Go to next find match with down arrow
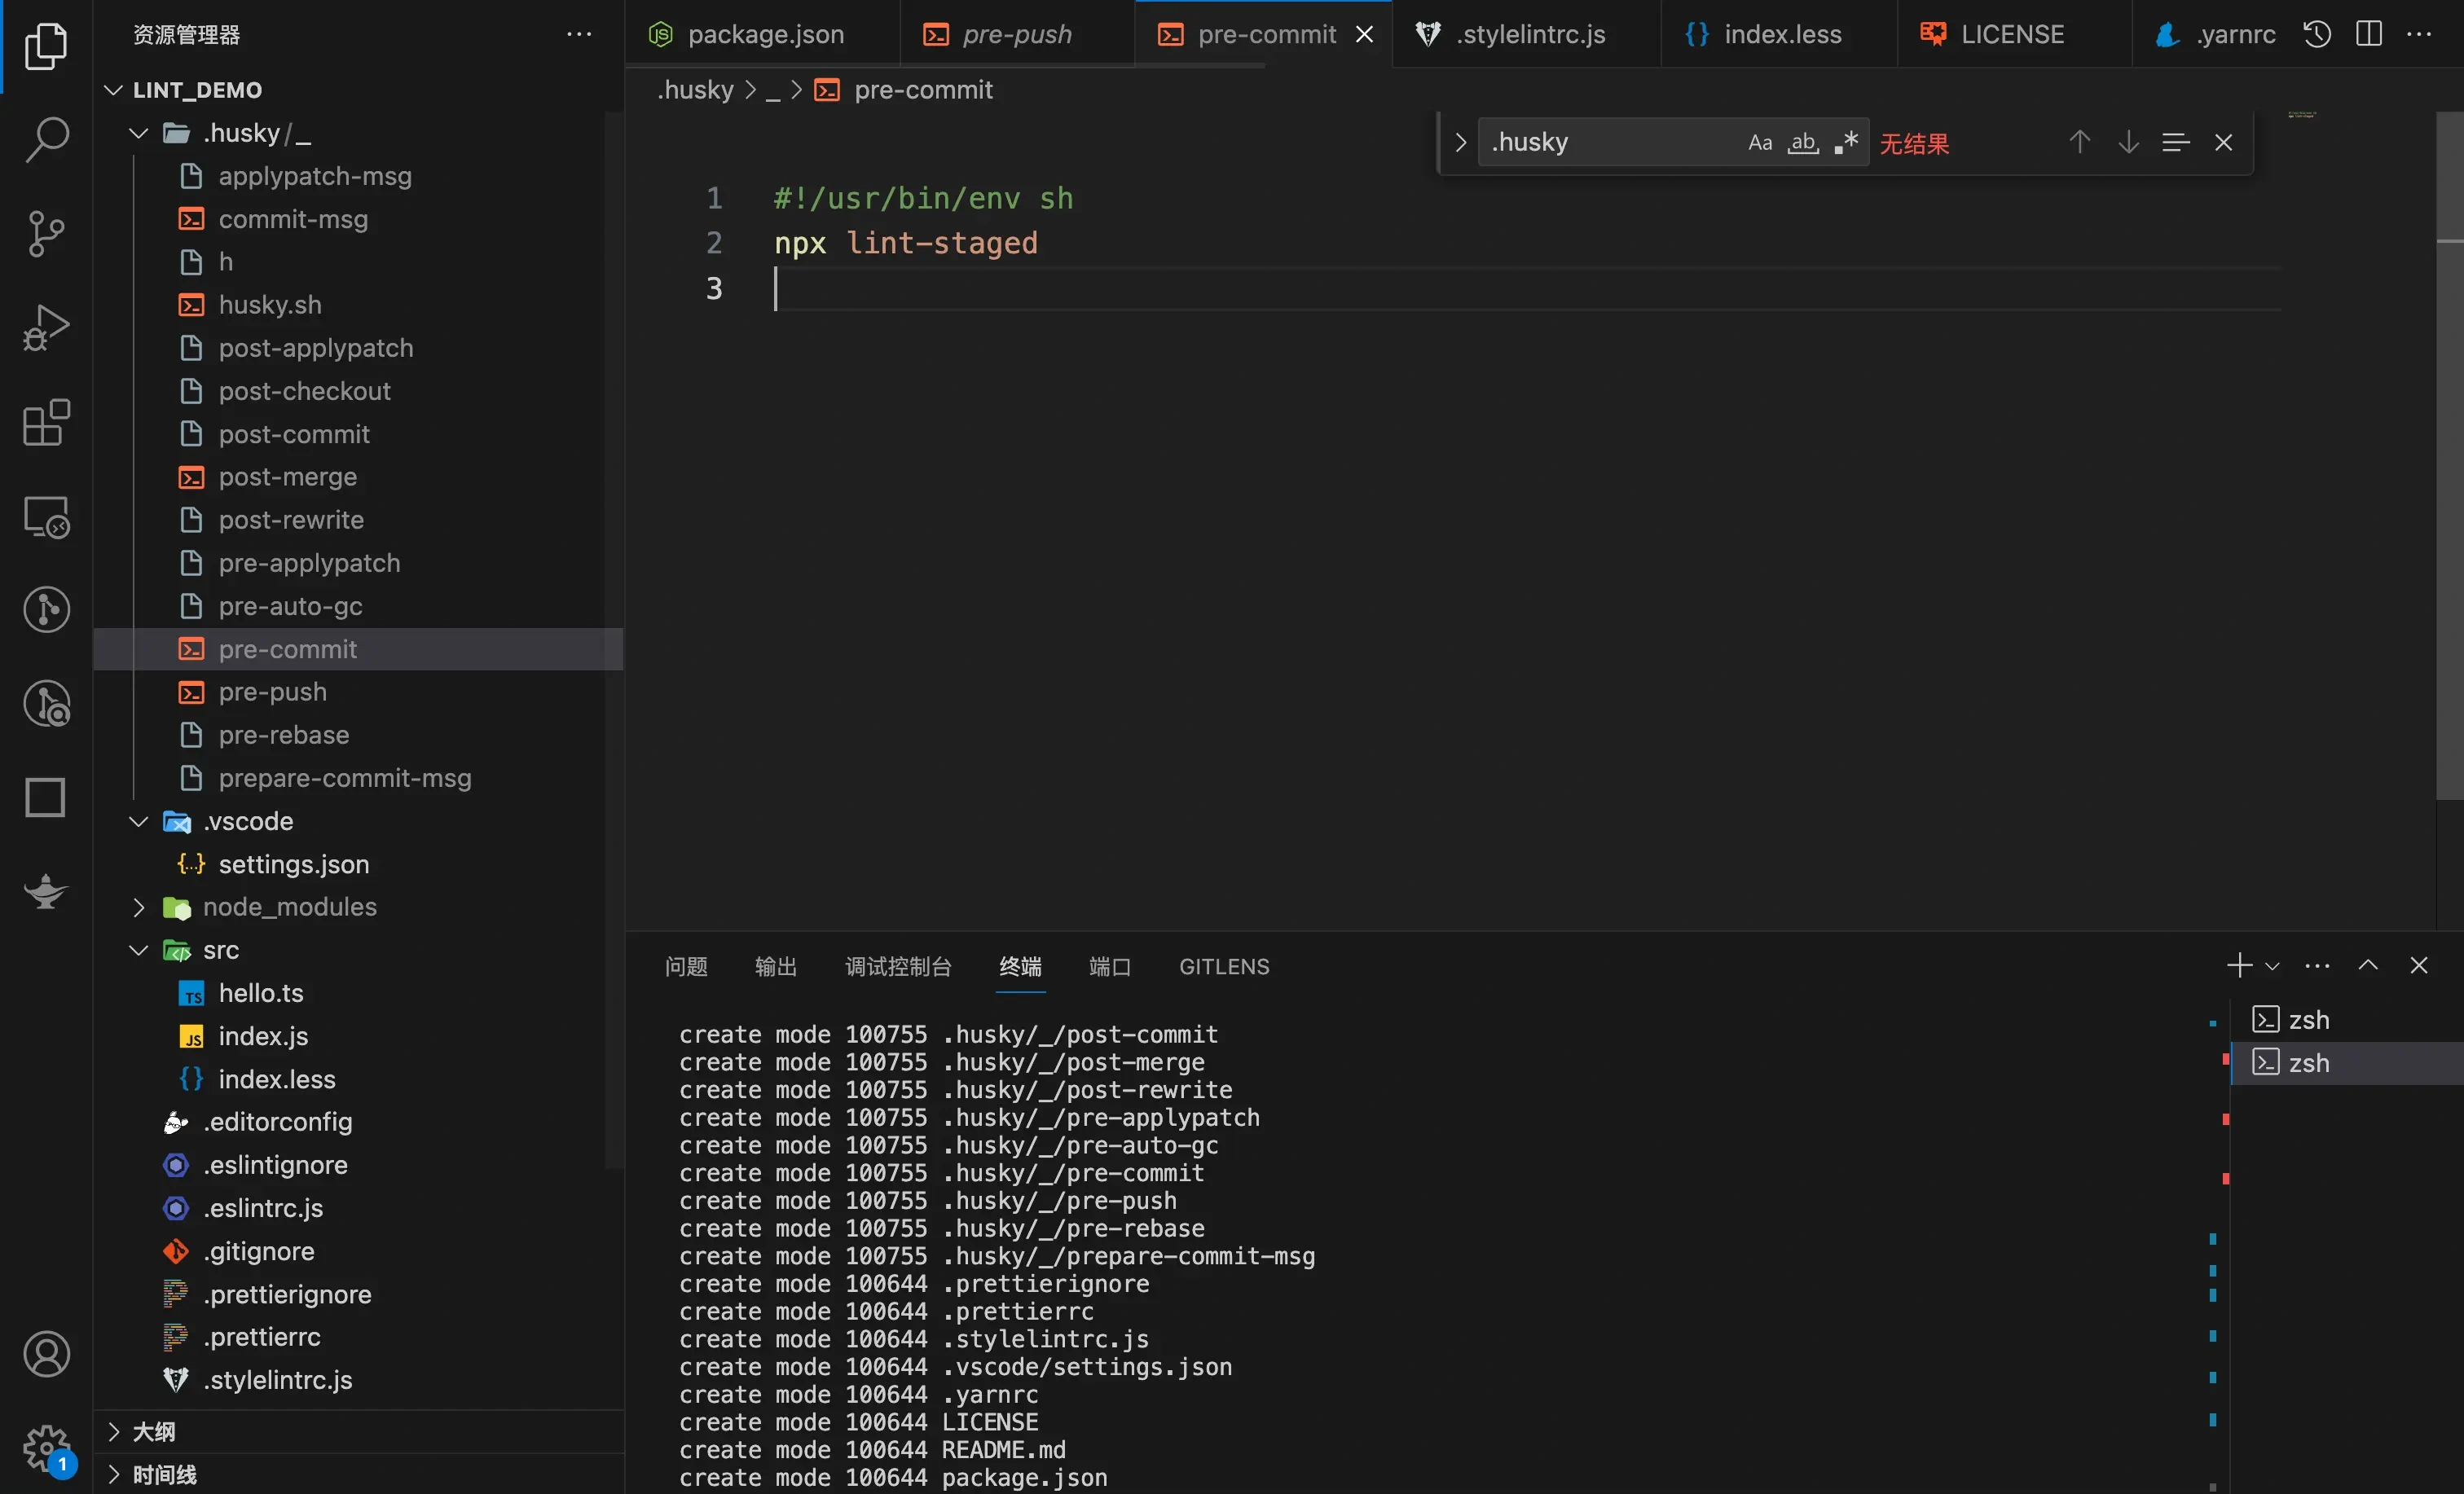Image resolution: width=2464 pixels, height=1494 pixels. click(2127, 141)
